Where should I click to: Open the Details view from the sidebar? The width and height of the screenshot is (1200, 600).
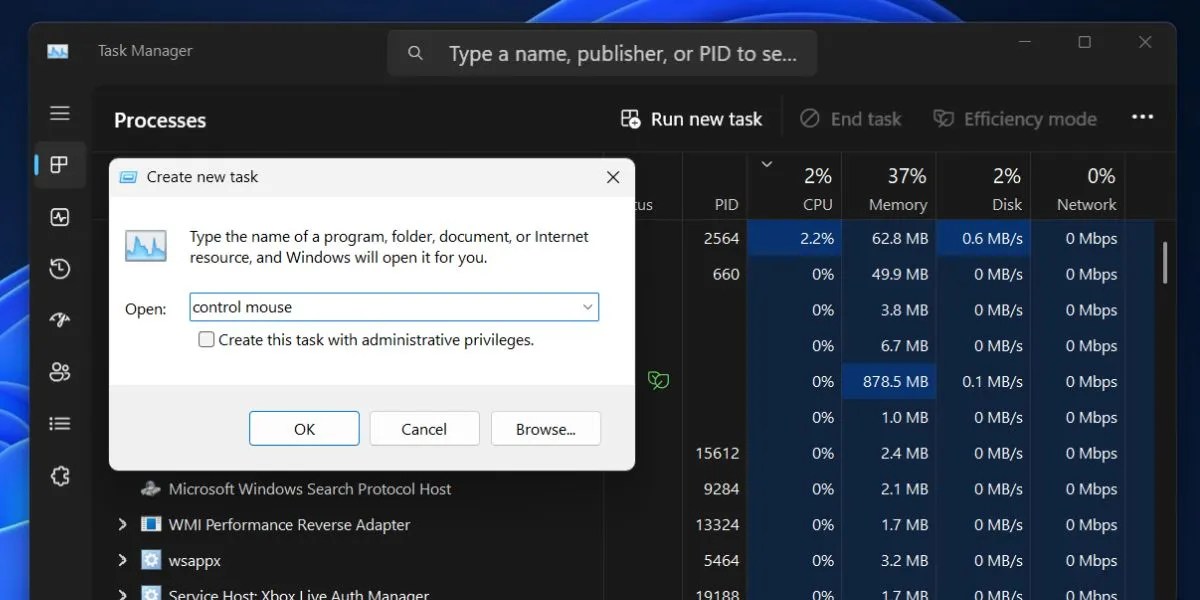pos(59,423)
